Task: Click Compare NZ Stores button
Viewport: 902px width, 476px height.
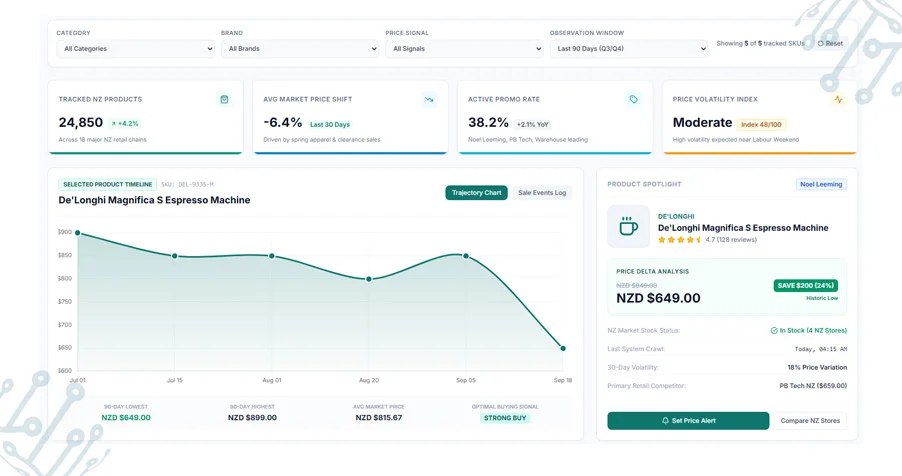Action: [x=810, y=421]
